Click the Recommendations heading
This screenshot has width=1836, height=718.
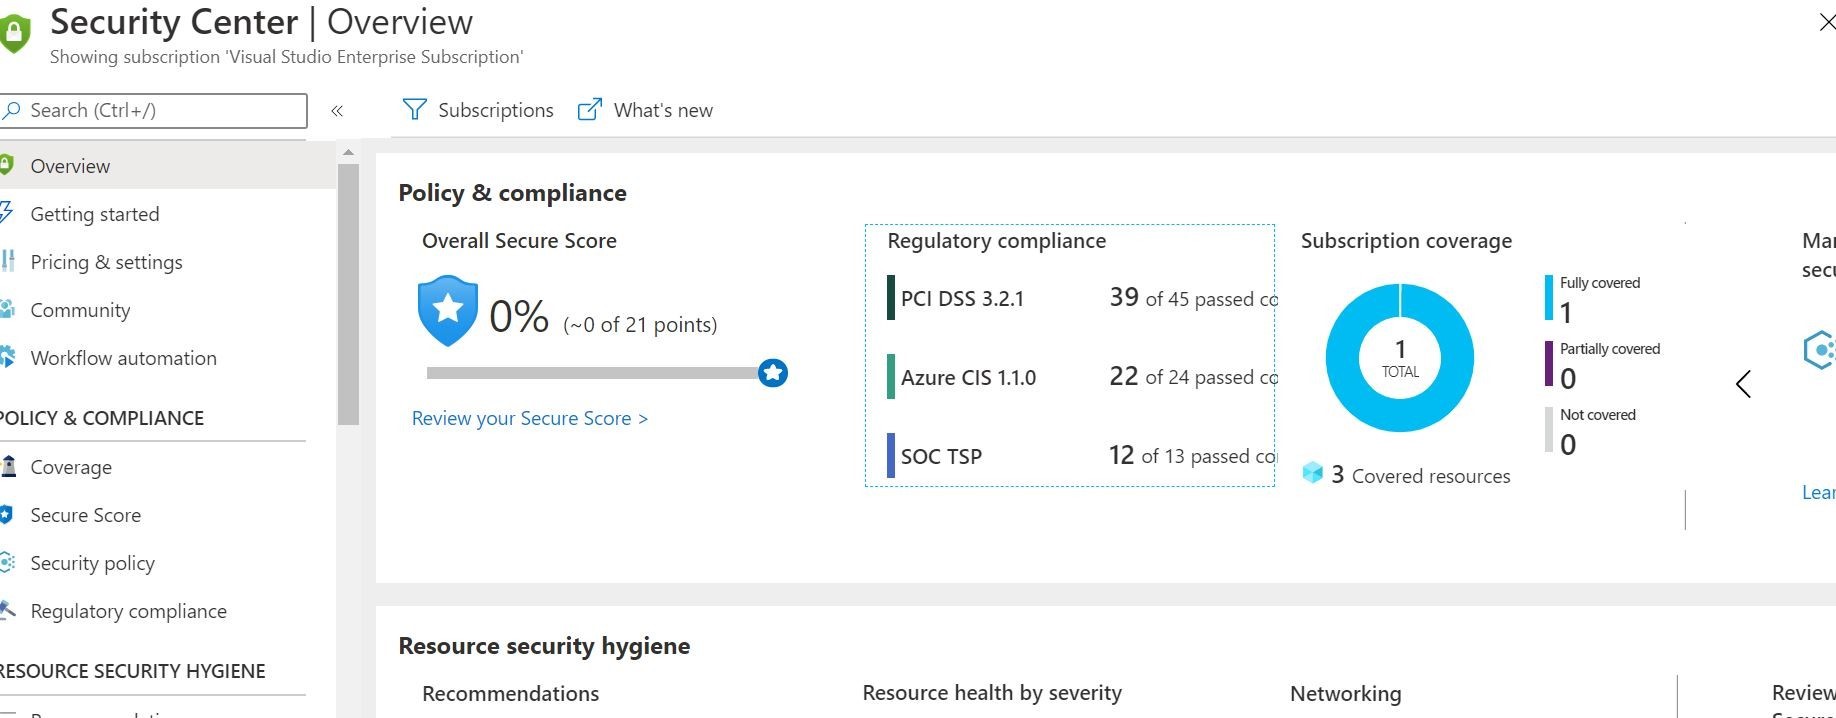(x=510, y=694)
